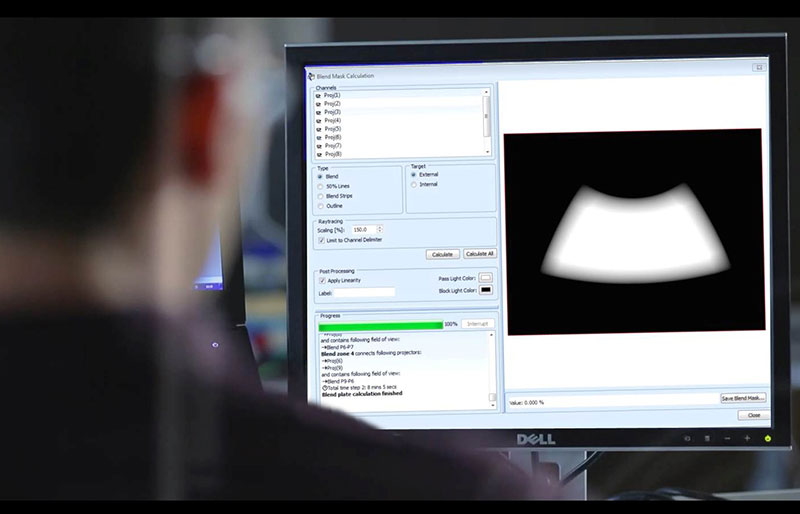800x514 pixels.
Task: Select the Proj(4) channel row
Action: (x=398, y=121)
